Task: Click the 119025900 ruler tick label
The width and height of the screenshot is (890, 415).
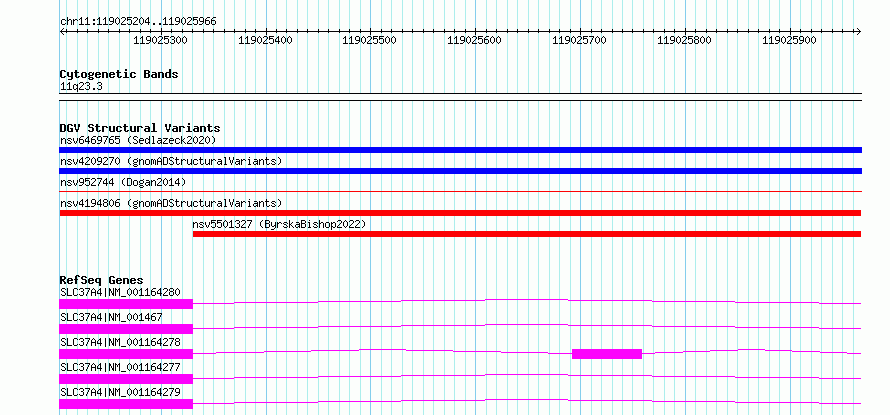Action: [x=790, y=40]
